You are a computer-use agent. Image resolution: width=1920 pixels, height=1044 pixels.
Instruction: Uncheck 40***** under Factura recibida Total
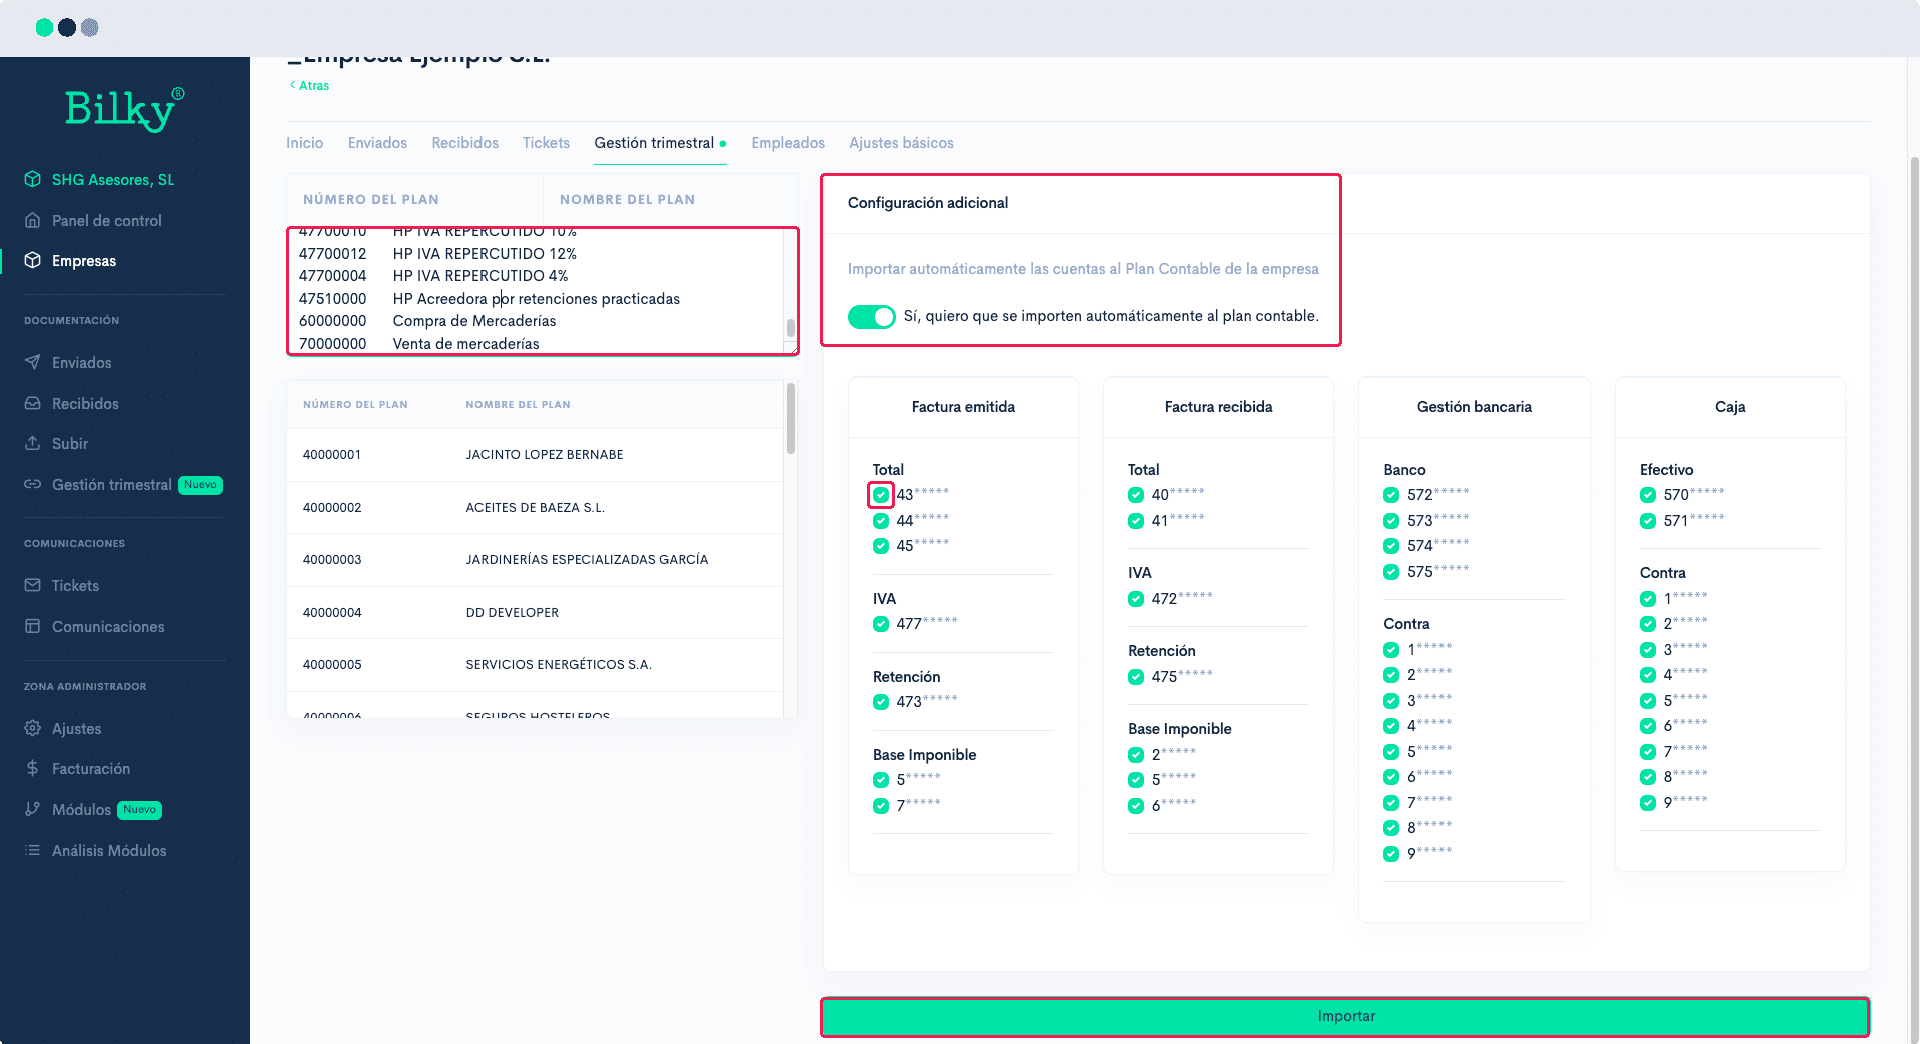(1136, 495)
